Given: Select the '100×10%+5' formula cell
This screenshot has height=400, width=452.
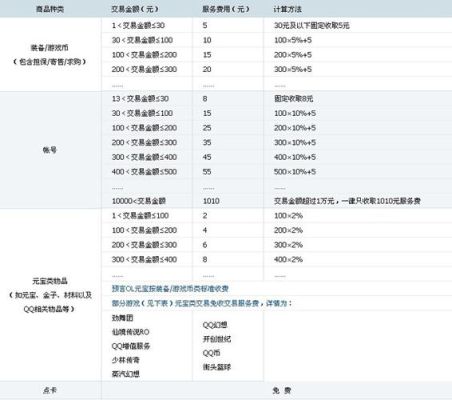Looking at the screenshot, I should (x=295, y=113).
